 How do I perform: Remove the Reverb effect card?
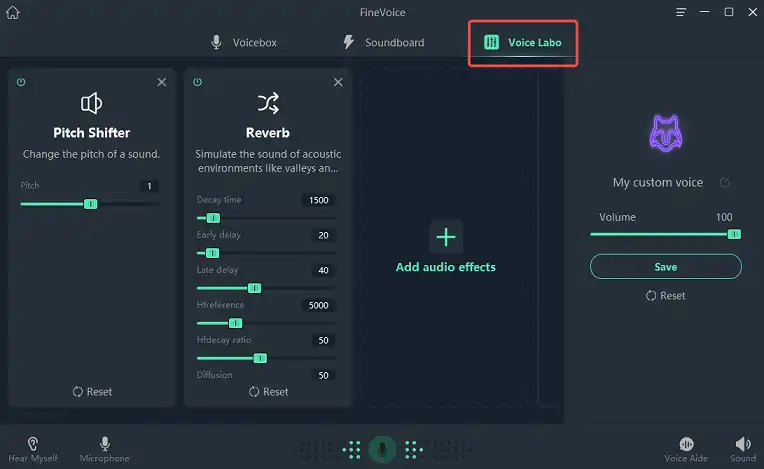(338, 82)
